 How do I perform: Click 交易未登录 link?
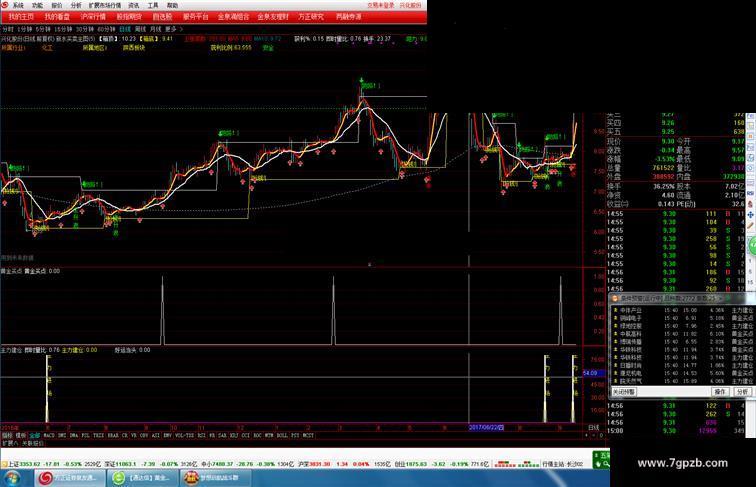click(x=380, y=5)
